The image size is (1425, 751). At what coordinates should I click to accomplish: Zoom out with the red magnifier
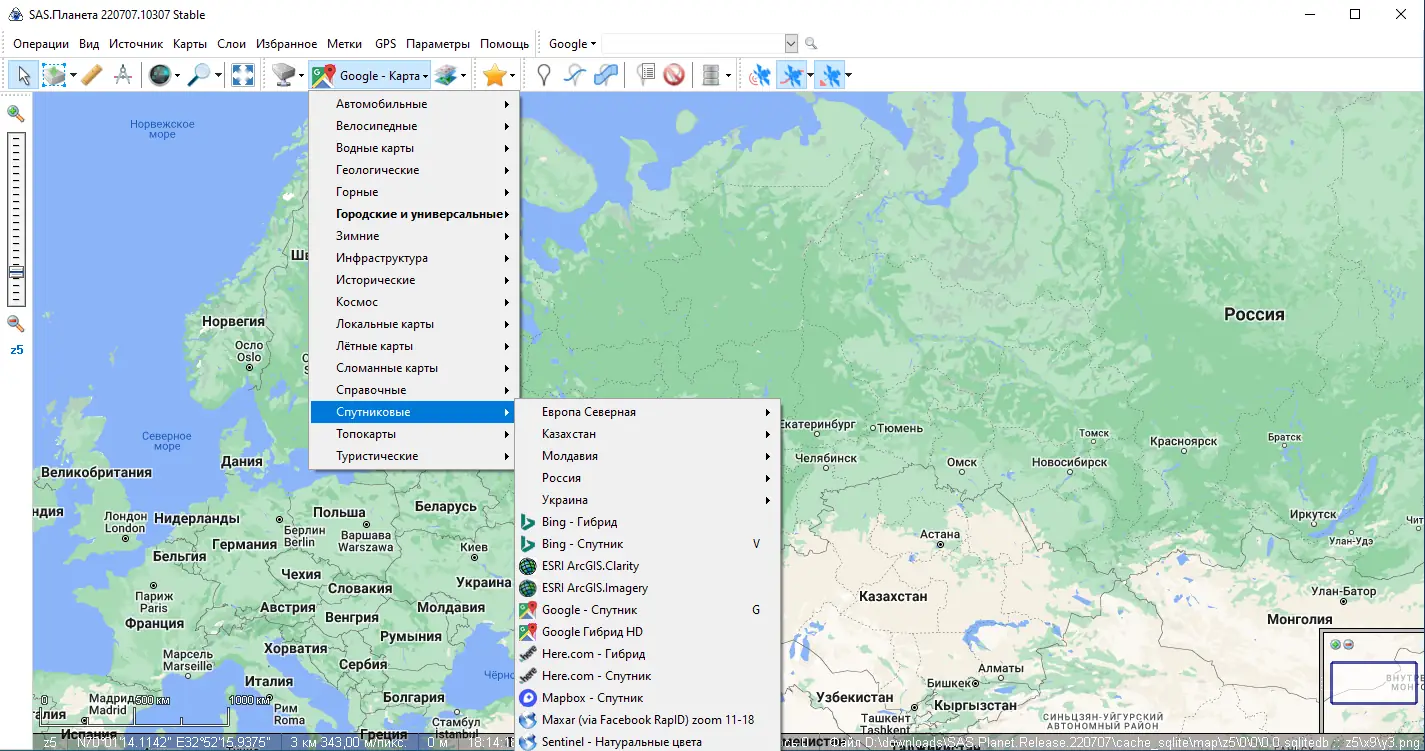pos(16,323)
